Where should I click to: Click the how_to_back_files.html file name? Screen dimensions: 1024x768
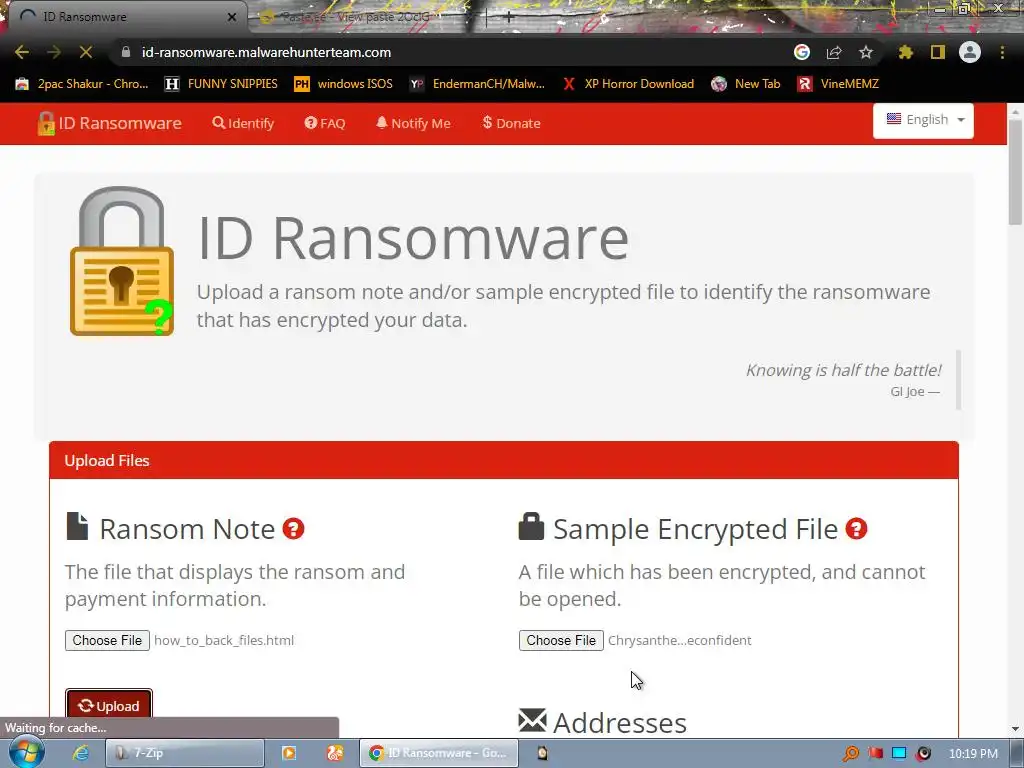[x=224, y=641]
